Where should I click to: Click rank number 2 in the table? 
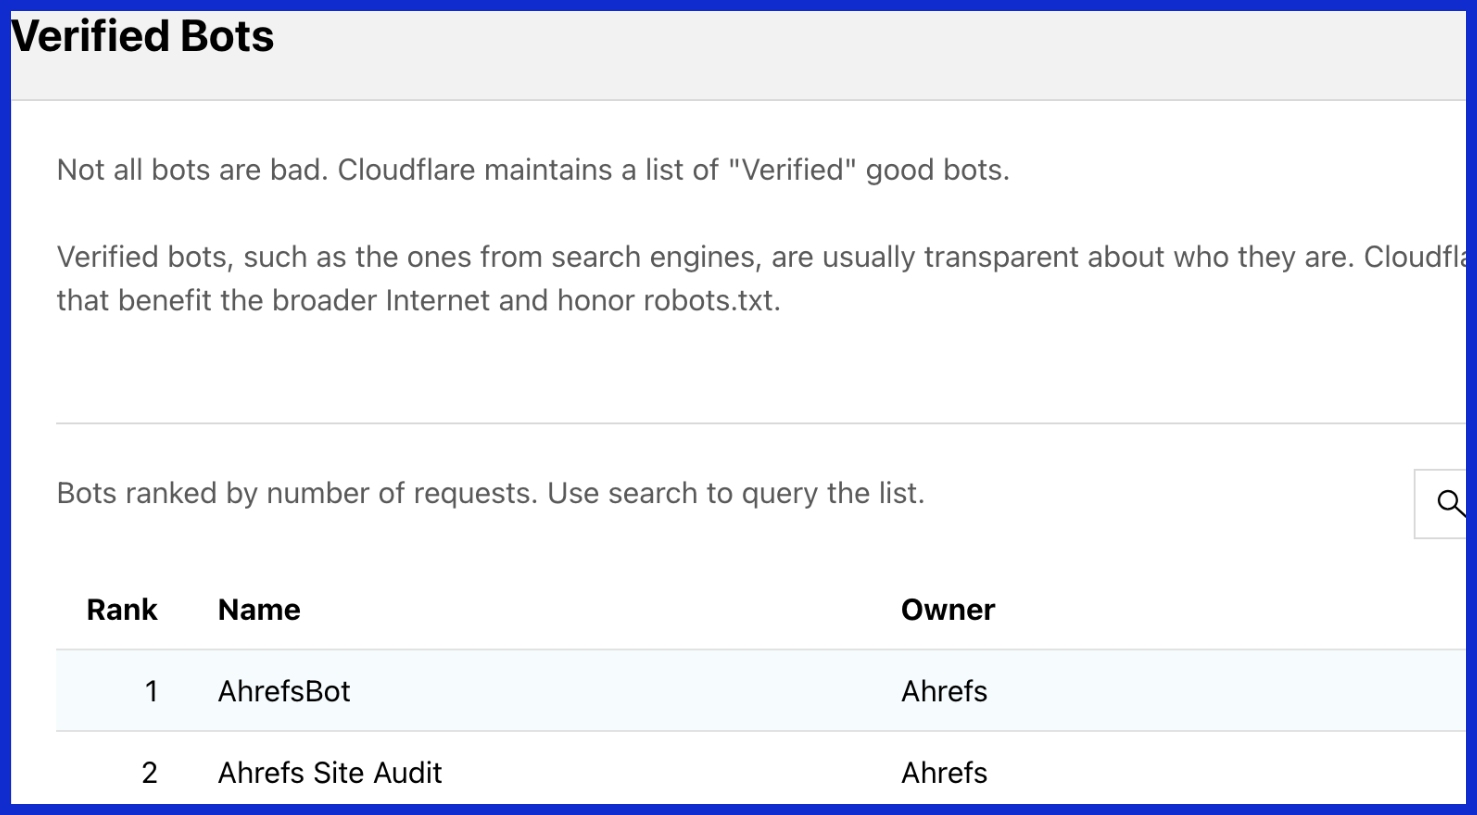coord(150,772)
